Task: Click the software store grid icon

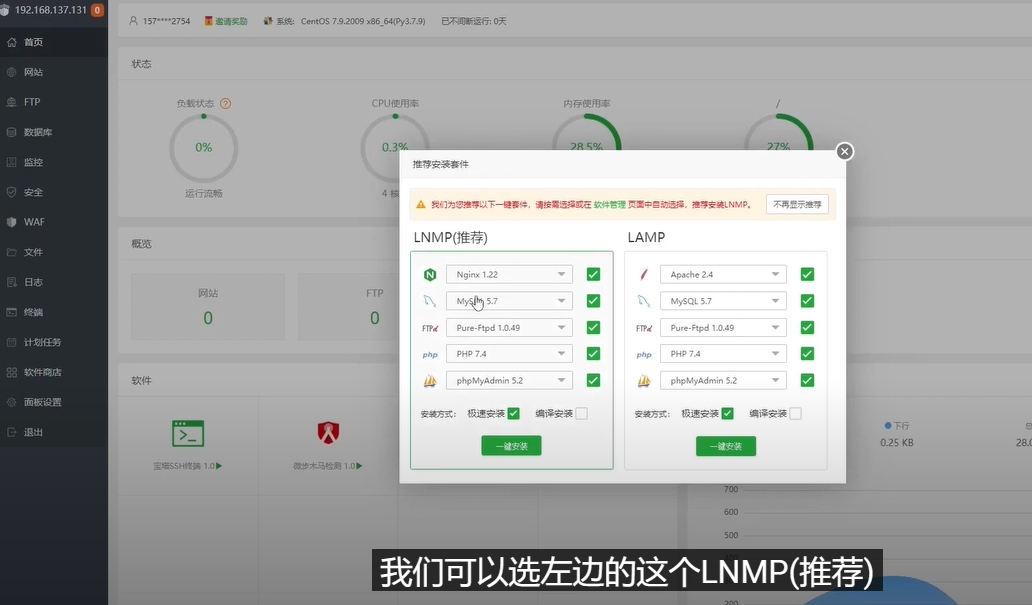Action: coord(12,372)
